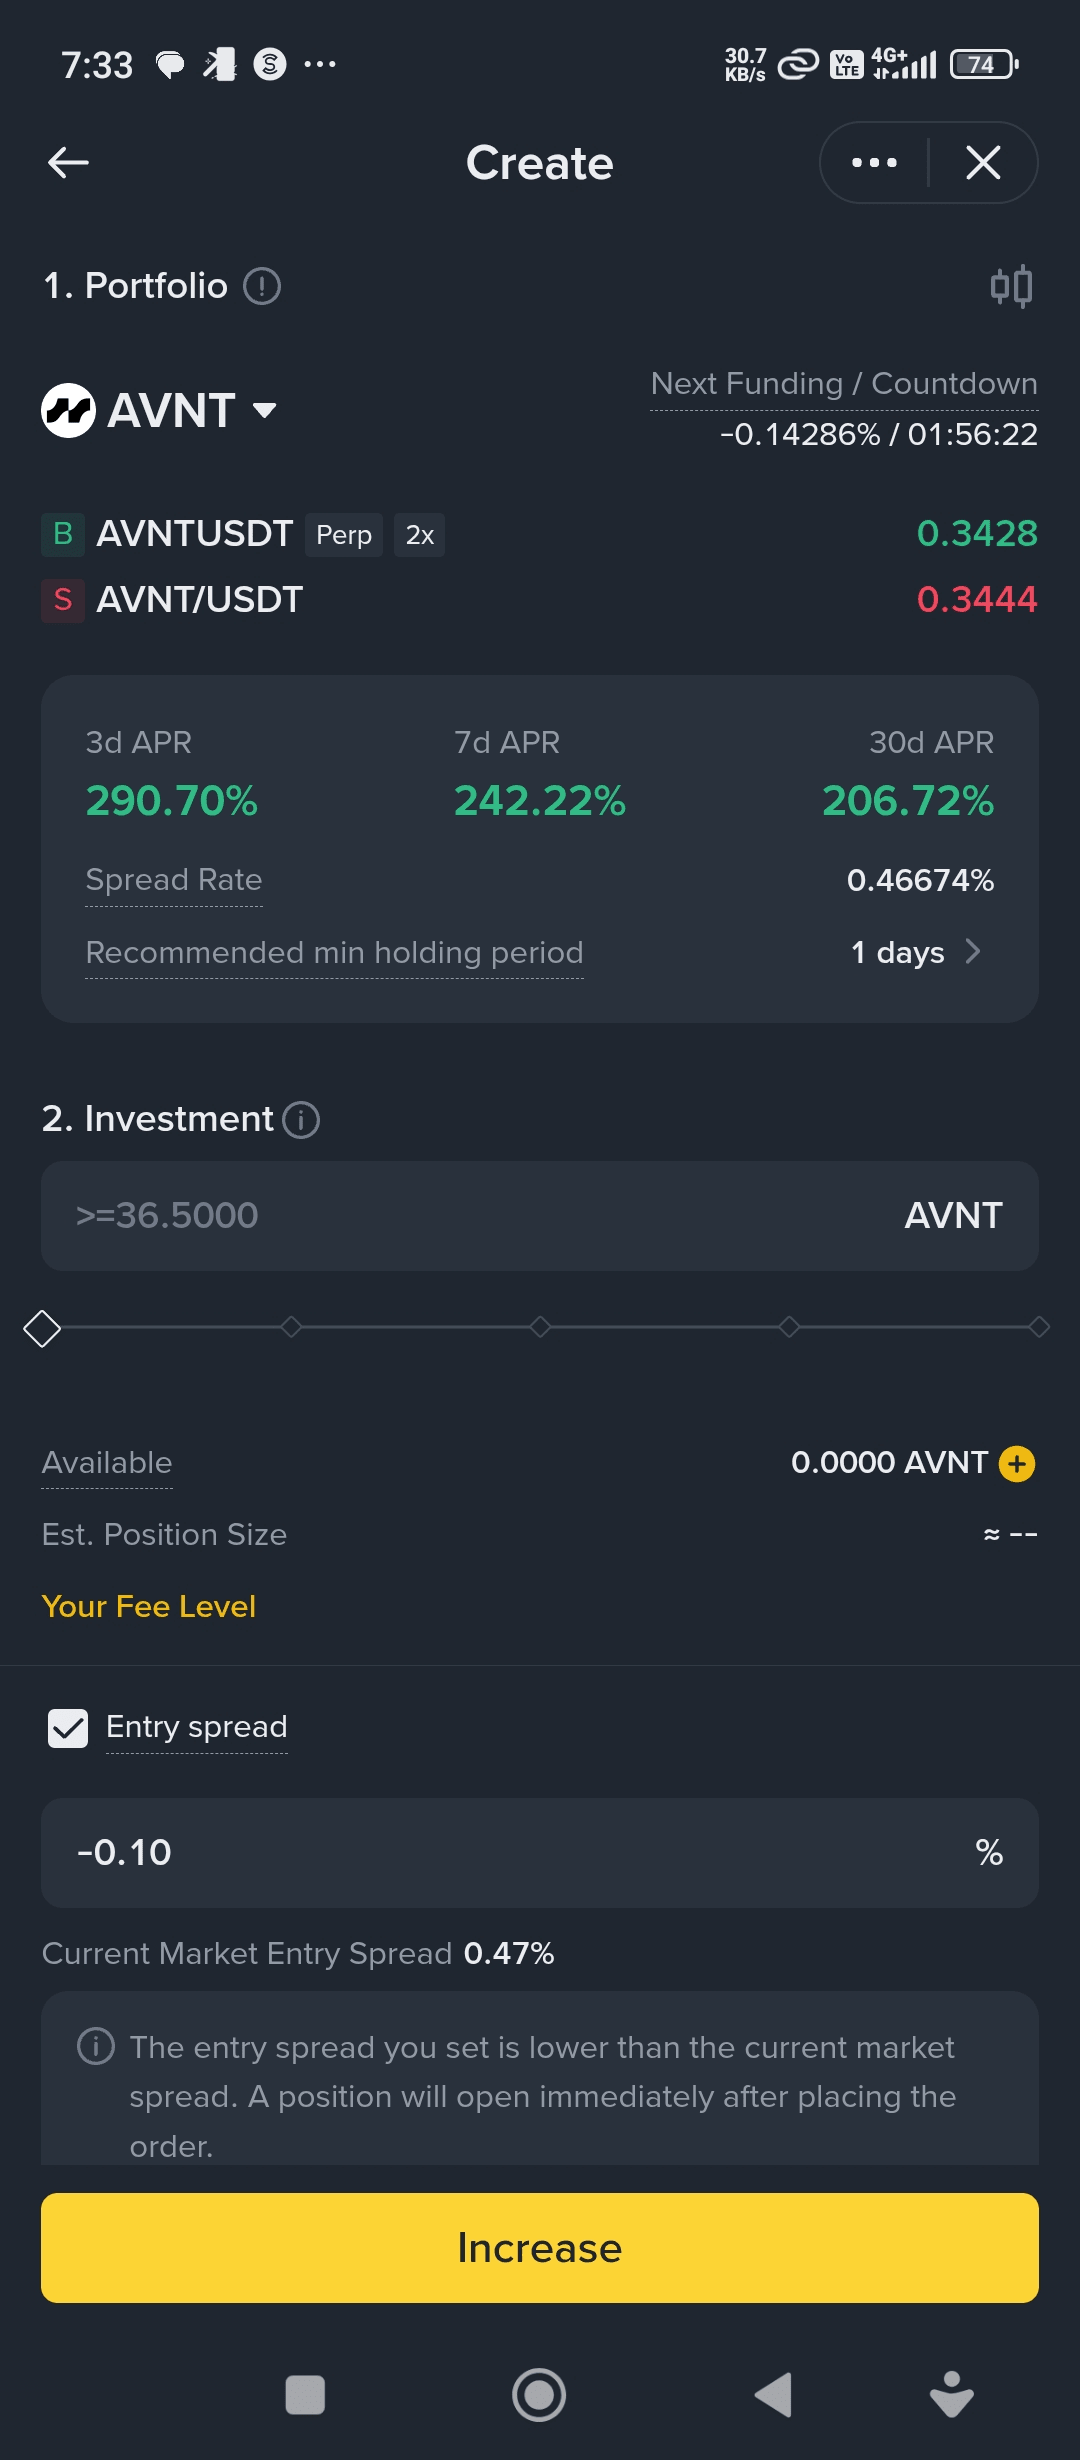Viewport: 1080px width, 2460px height.
Task: Open the recommended holding period chevron
Action: coord(973,952)
